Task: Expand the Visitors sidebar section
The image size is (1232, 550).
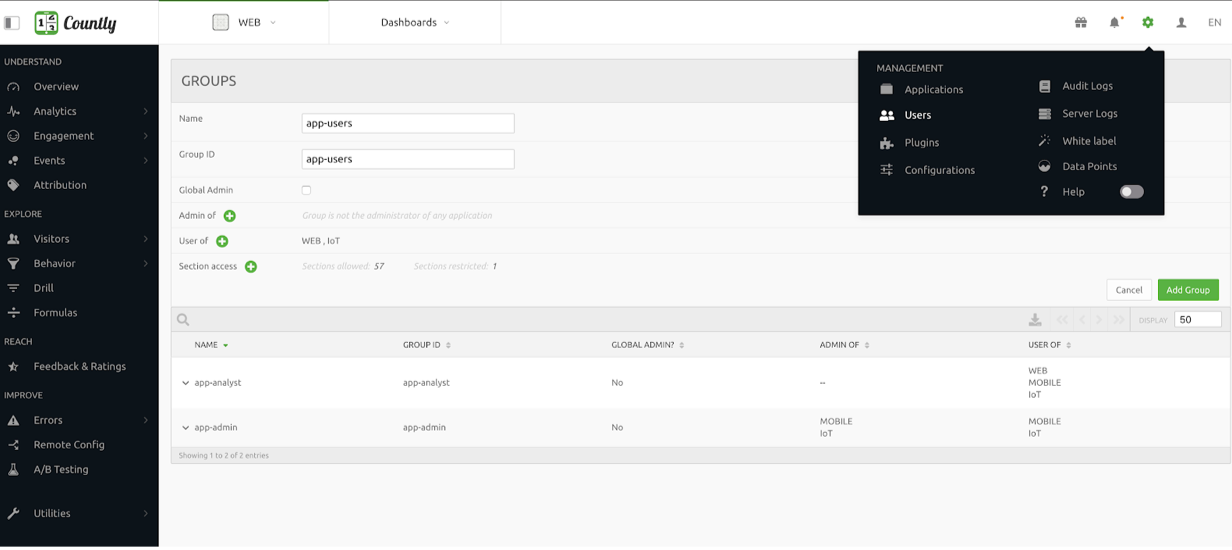Action: pyautogui.click(x=79, y=239)
